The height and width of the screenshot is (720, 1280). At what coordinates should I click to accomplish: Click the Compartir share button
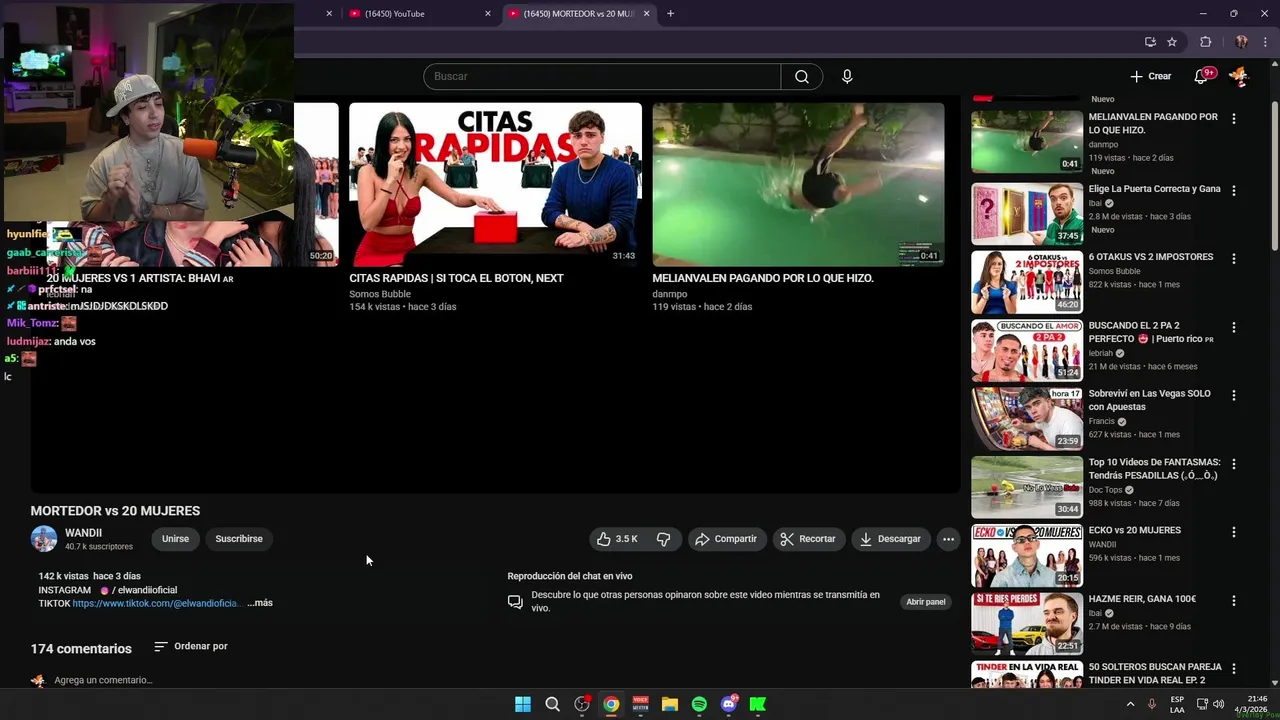726,539
